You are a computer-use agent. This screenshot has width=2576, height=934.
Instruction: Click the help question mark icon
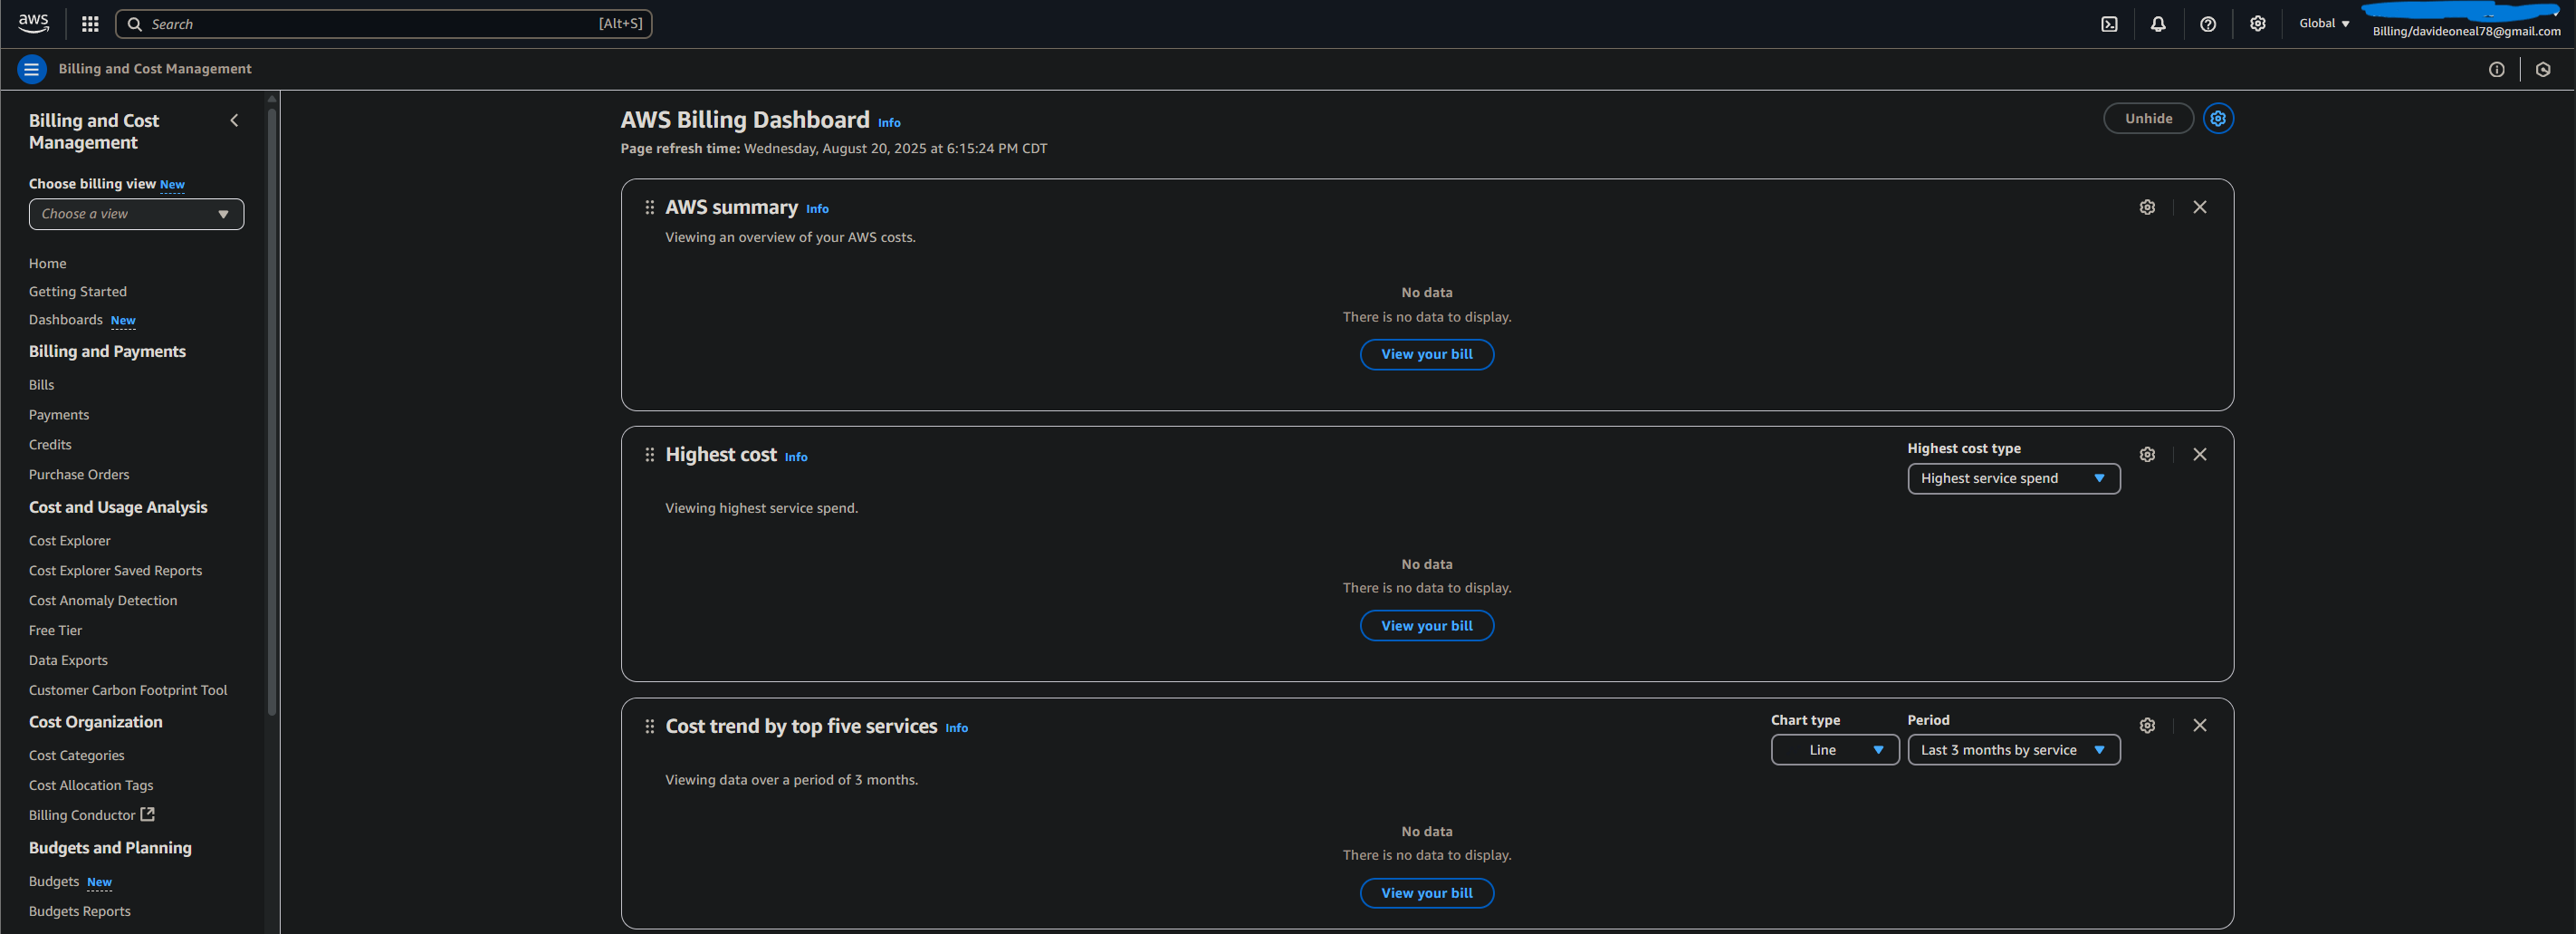tap(2208, 24)
